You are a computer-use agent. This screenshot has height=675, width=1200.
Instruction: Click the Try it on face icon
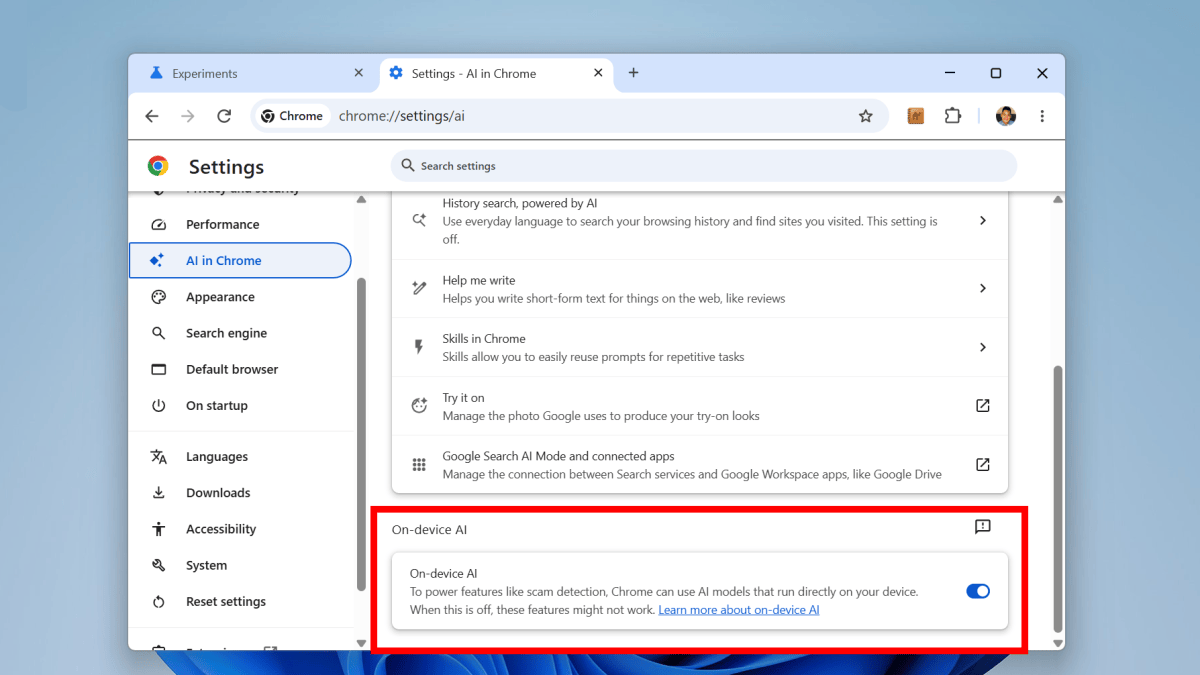click(x=420, y=406)
